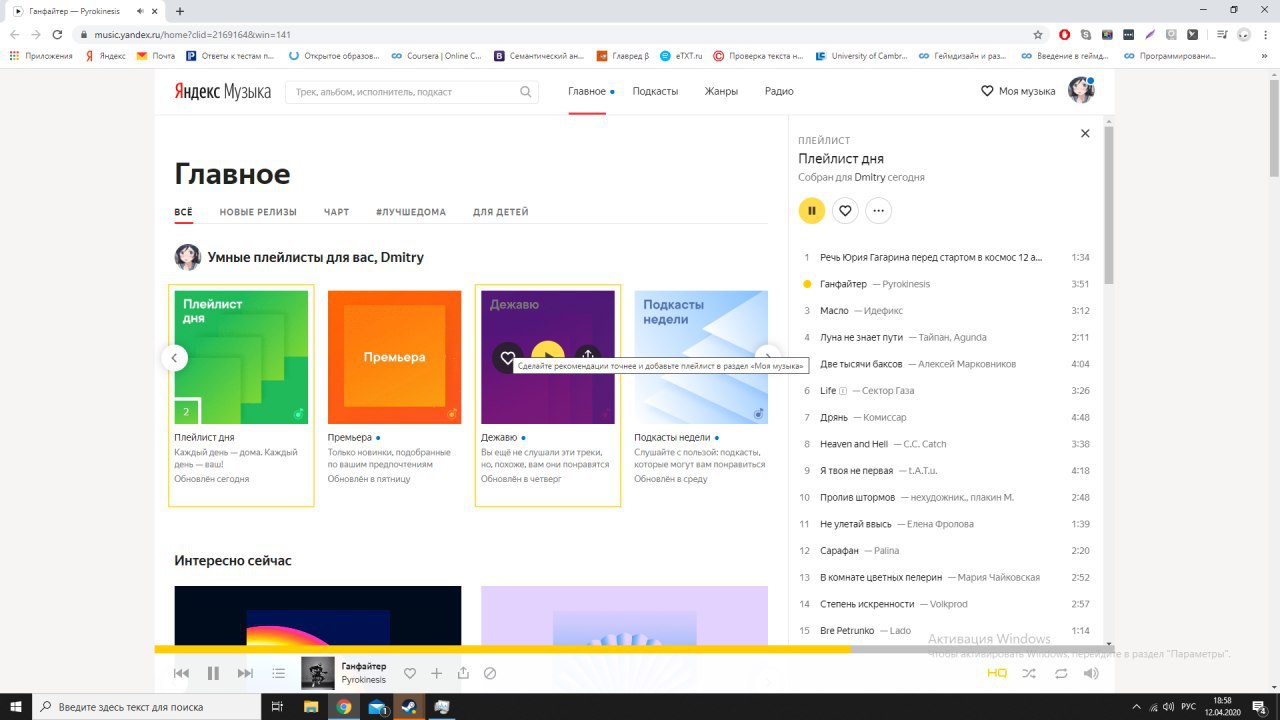This screenshot has width=1280, height=720.
Task: Open the Подкасты navigation tab
Action: (x=655, y=91)
